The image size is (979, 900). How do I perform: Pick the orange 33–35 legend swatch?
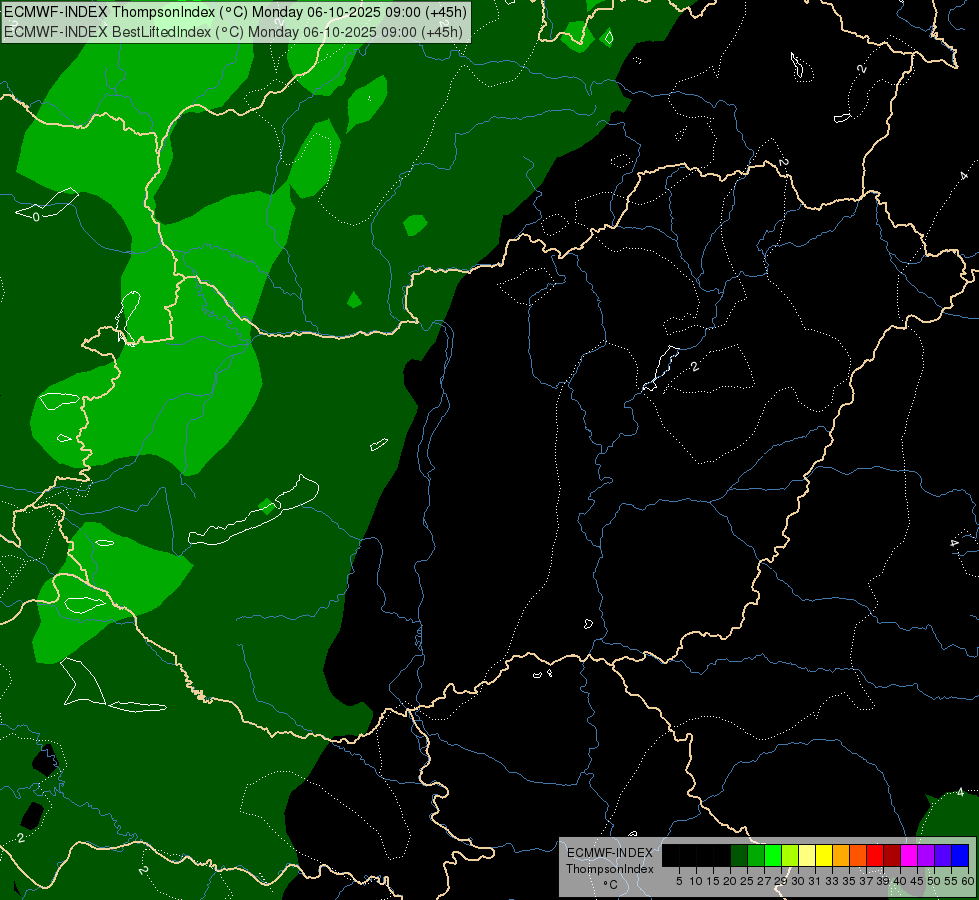tap(841, 855)
